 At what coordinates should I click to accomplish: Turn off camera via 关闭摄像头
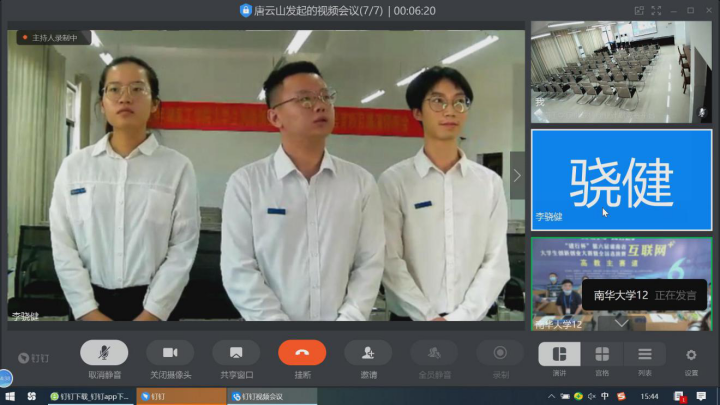coord(170,354)
